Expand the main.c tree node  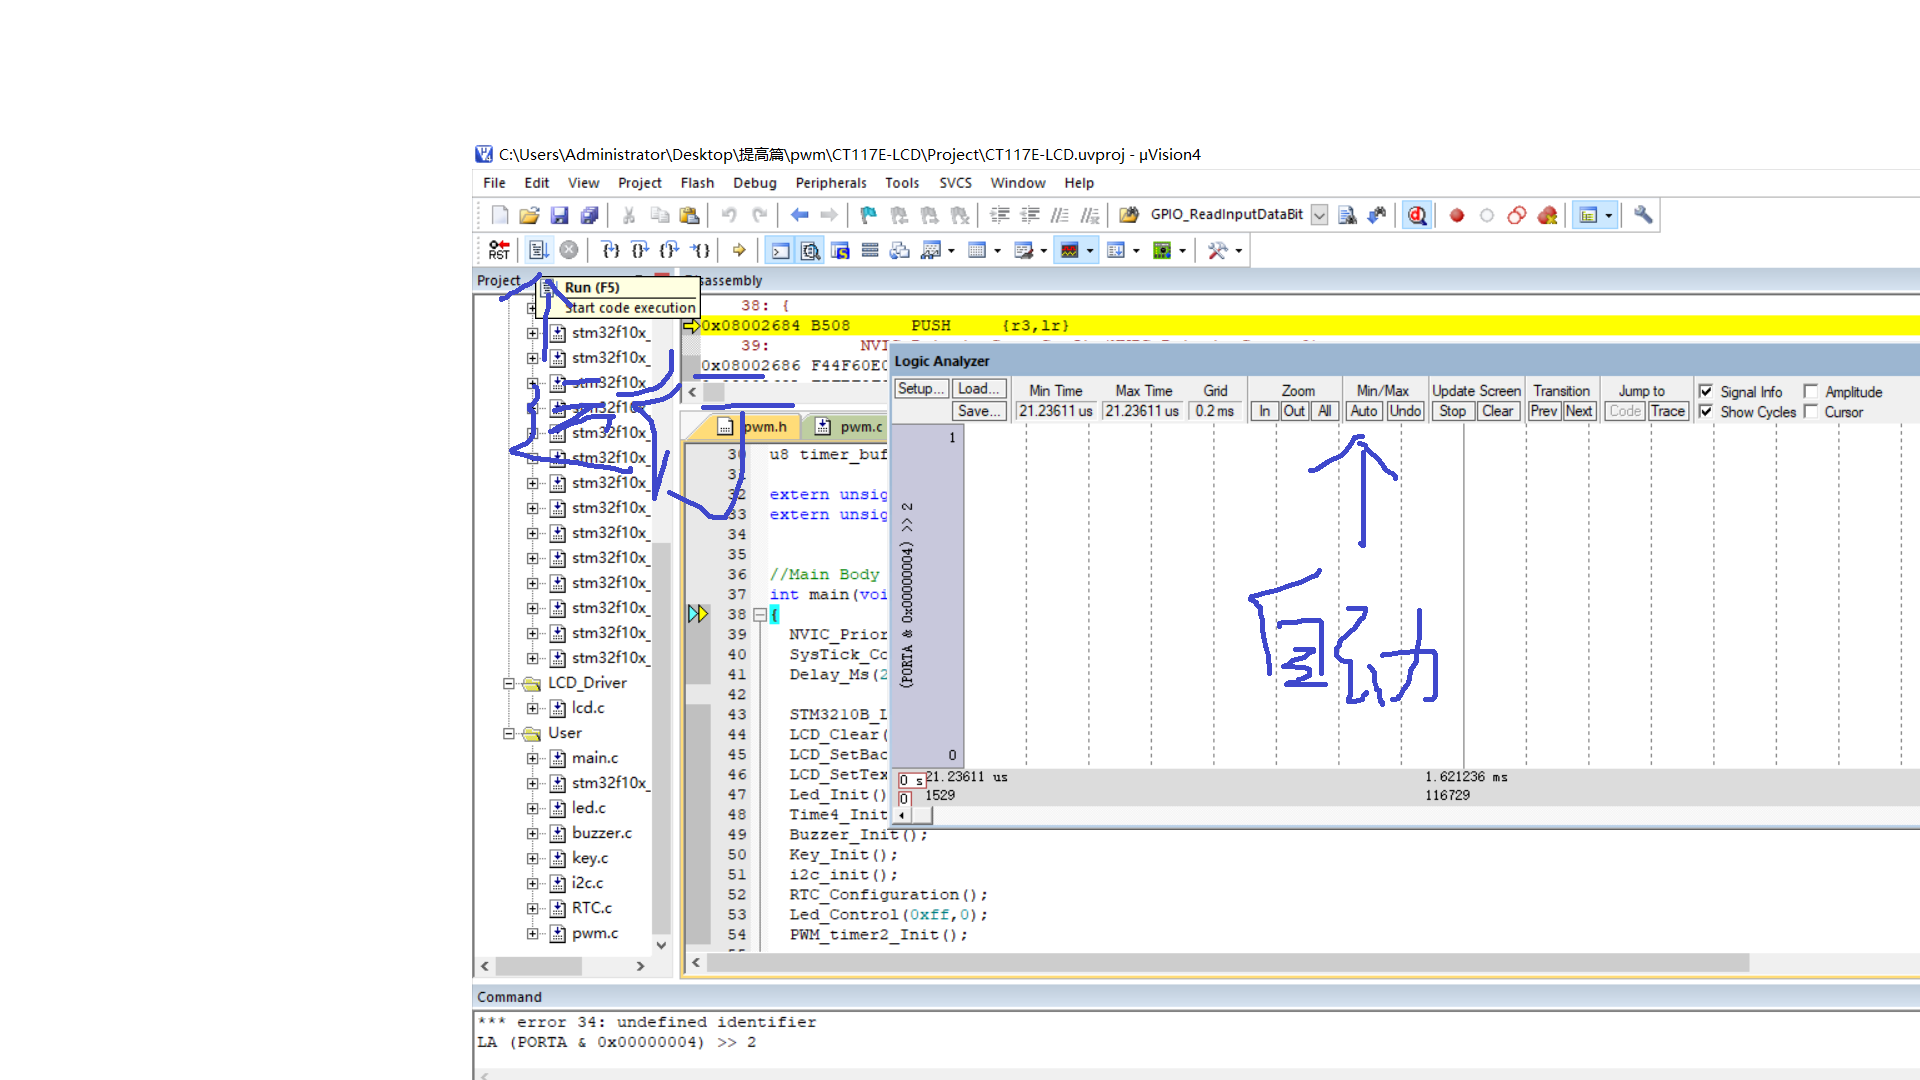pyautogui.click(x=532, y=758)
